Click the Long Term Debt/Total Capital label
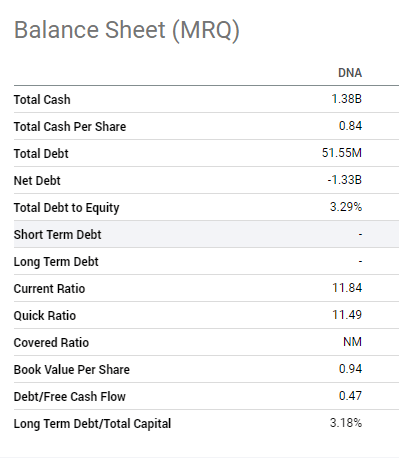 (x=92, y=424)
